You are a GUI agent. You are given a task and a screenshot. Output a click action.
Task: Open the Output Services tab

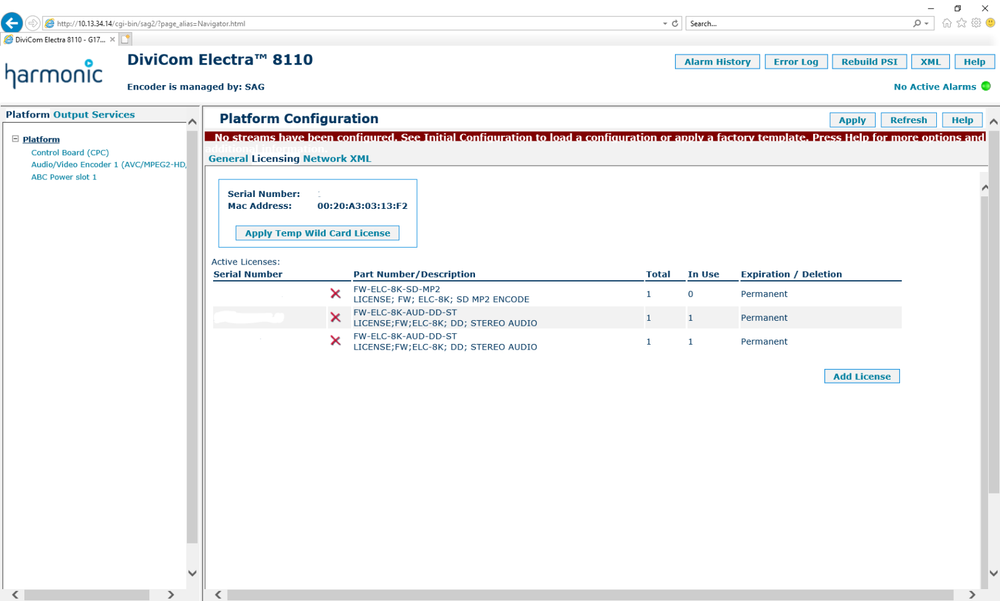[94, 115]
